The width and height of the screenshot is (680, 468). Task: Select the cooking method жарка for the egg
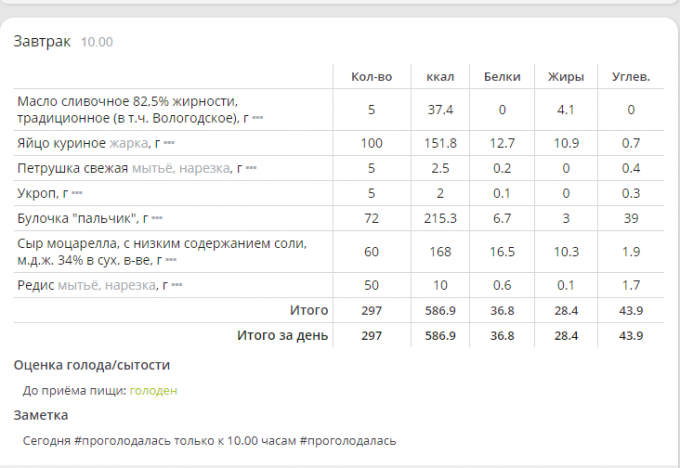pos(128,143)
